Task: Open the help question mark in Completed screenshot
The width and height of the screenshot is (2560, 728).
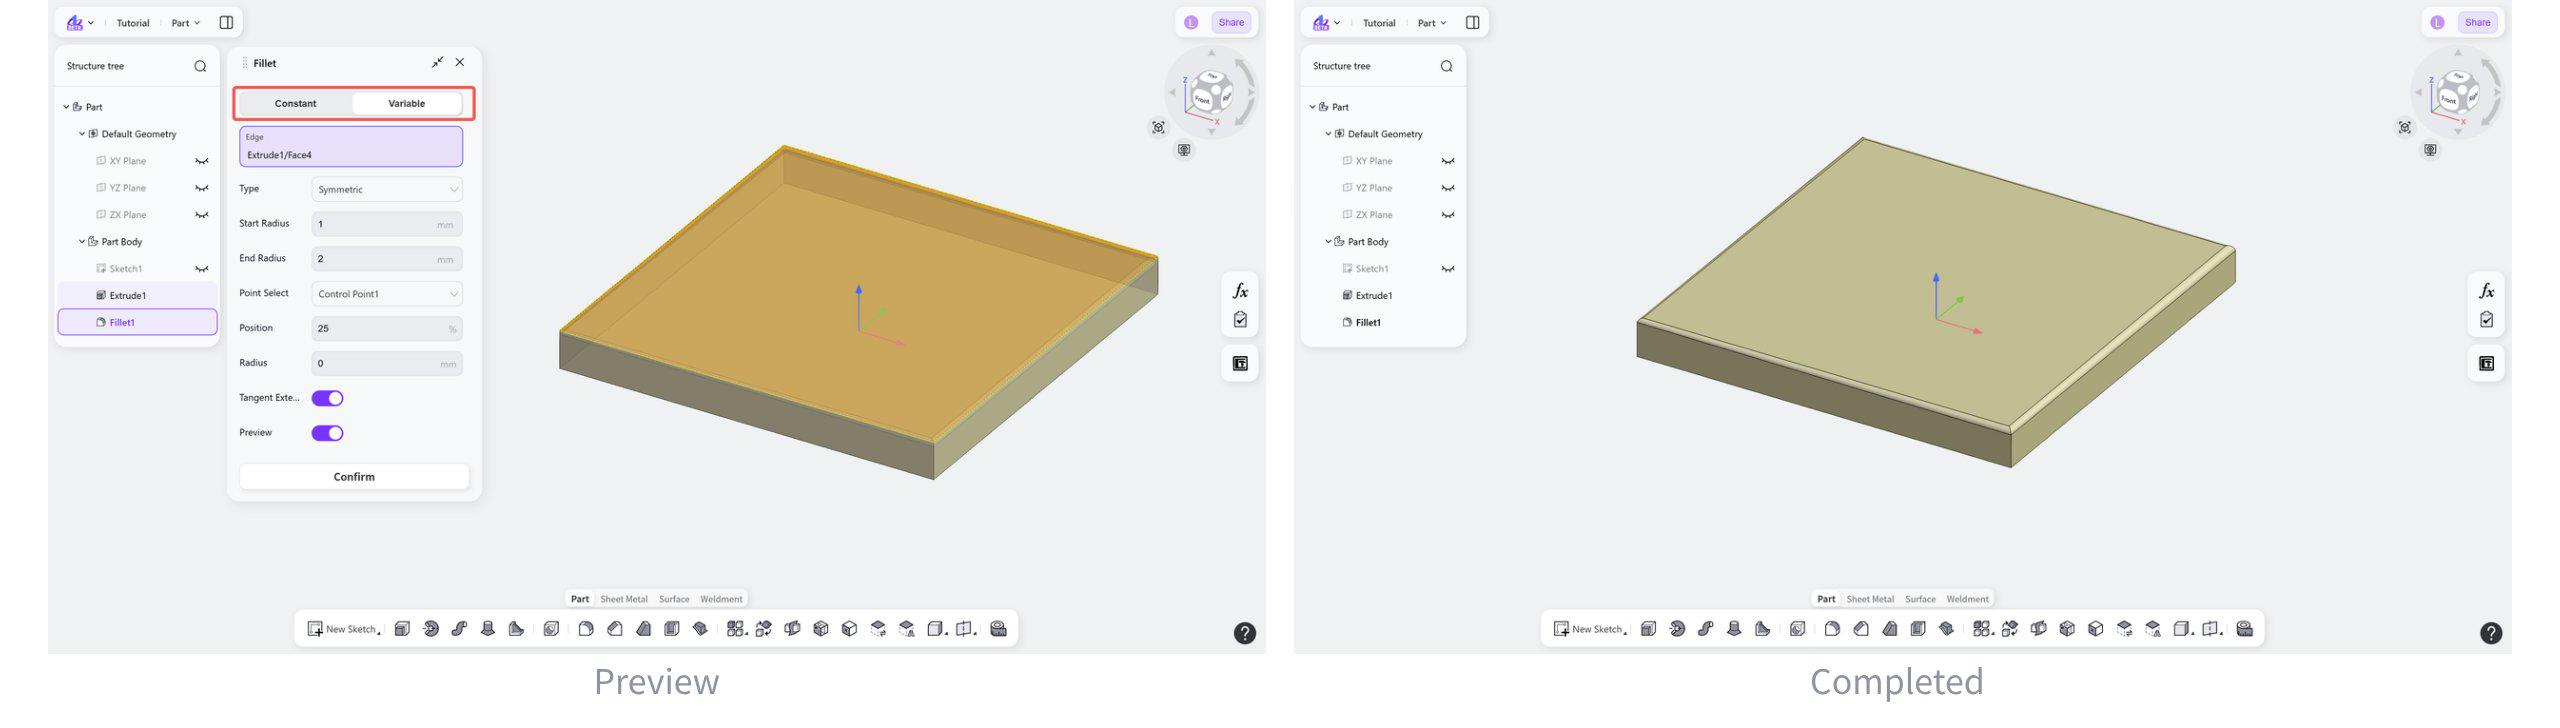Action: click(x=2490, y=633)
